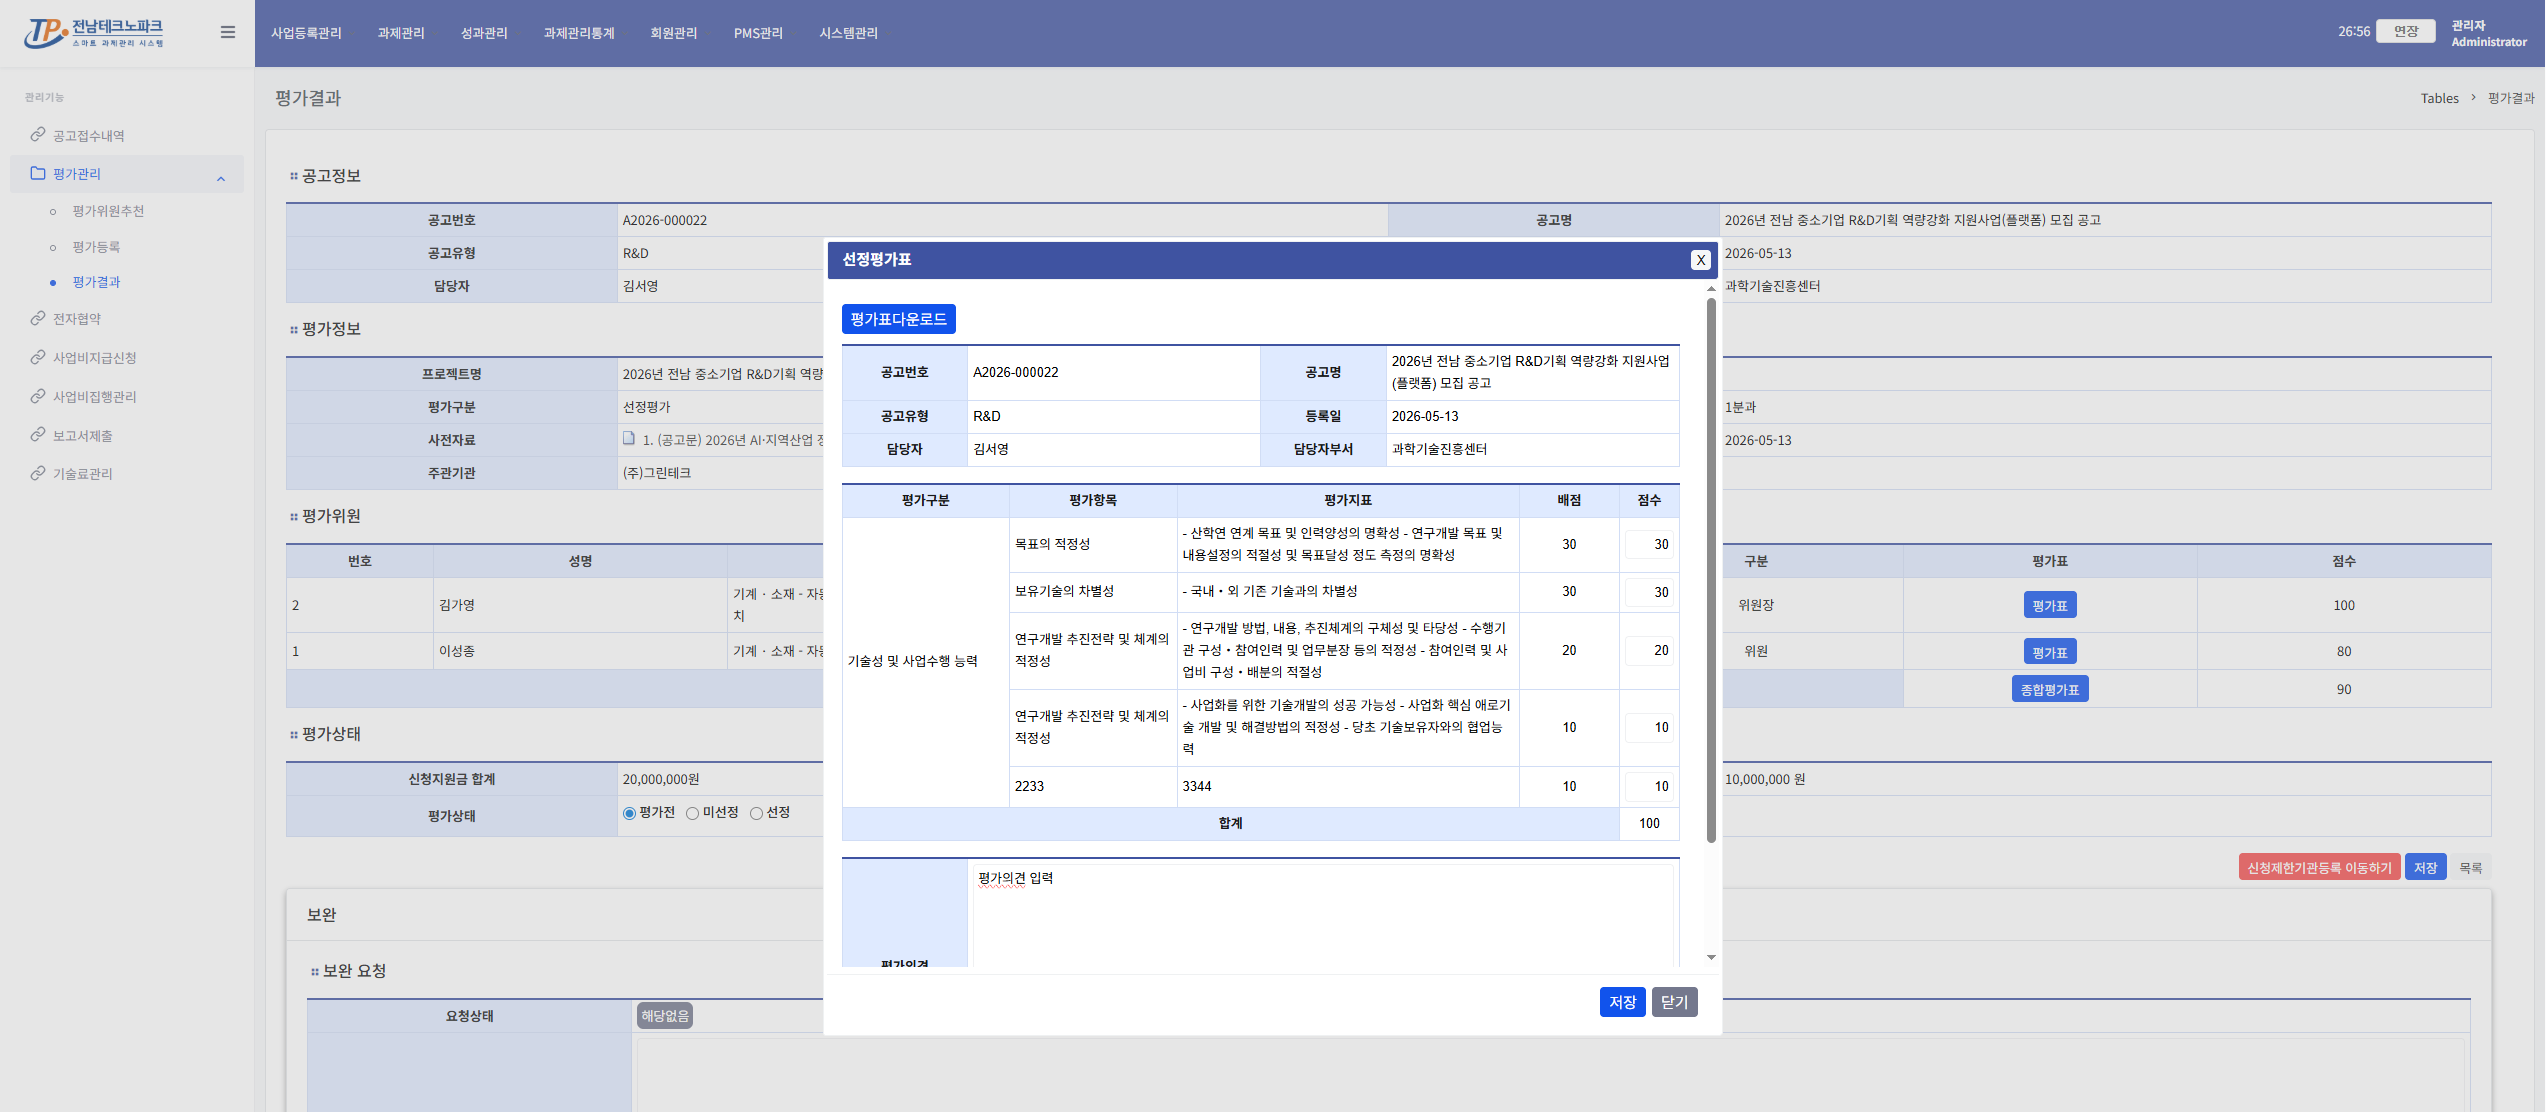The height and width of the screenshot is (1112, 2546).
Task: Click the 목표의 적정성 score field
Action: (x=1649, y=545)
